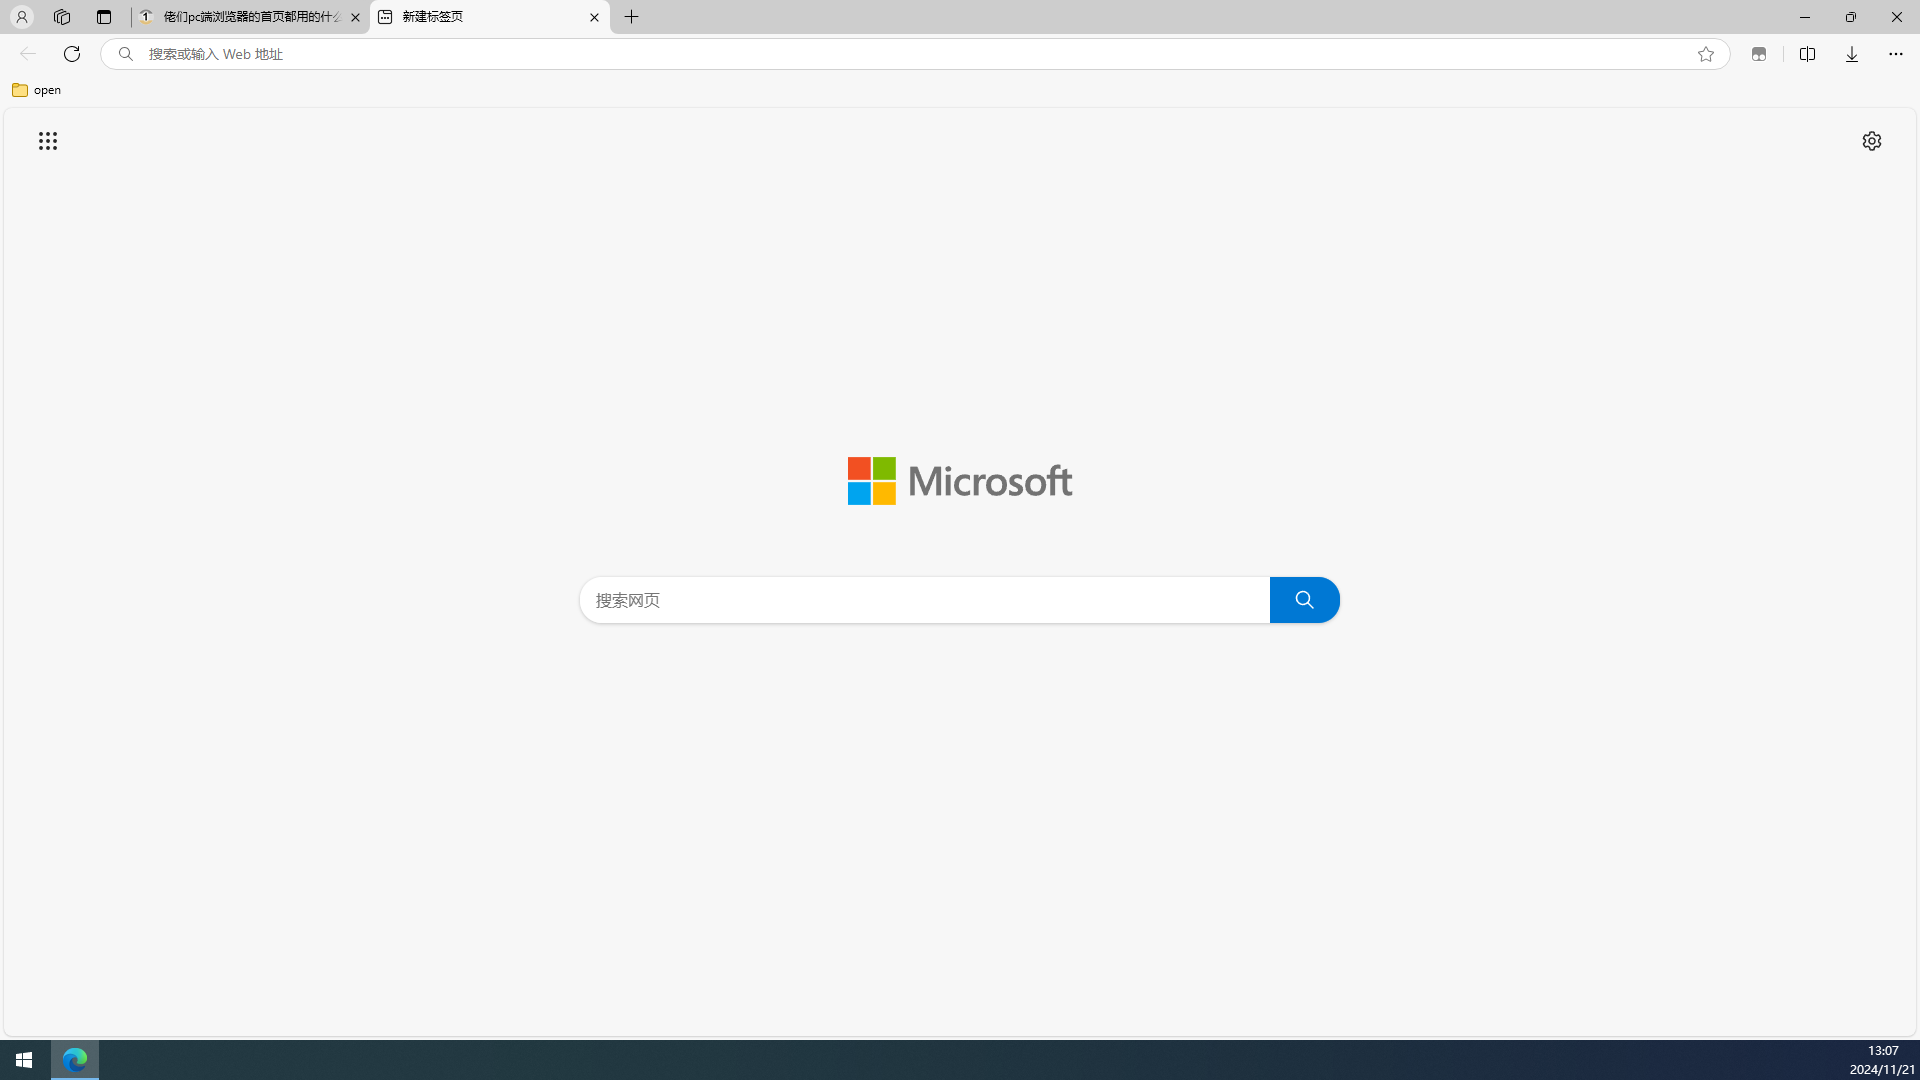Restore down the browser window
Viewport: 1920px width, 1080px height.
[x=1851, y=17]
